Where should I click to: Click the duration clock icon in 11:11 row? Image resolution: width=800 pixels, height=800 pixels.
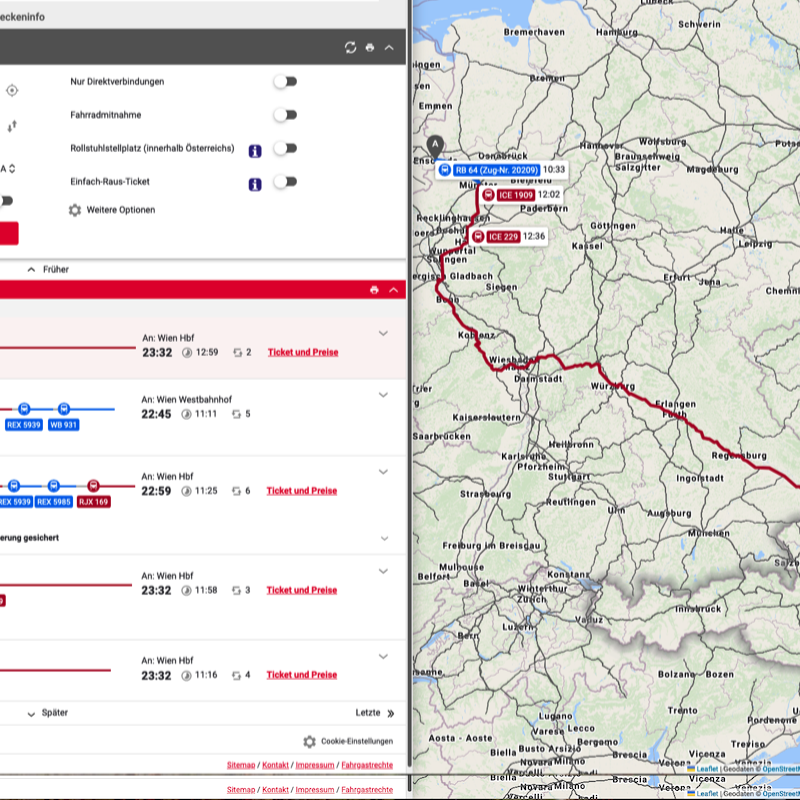[186, 414]
